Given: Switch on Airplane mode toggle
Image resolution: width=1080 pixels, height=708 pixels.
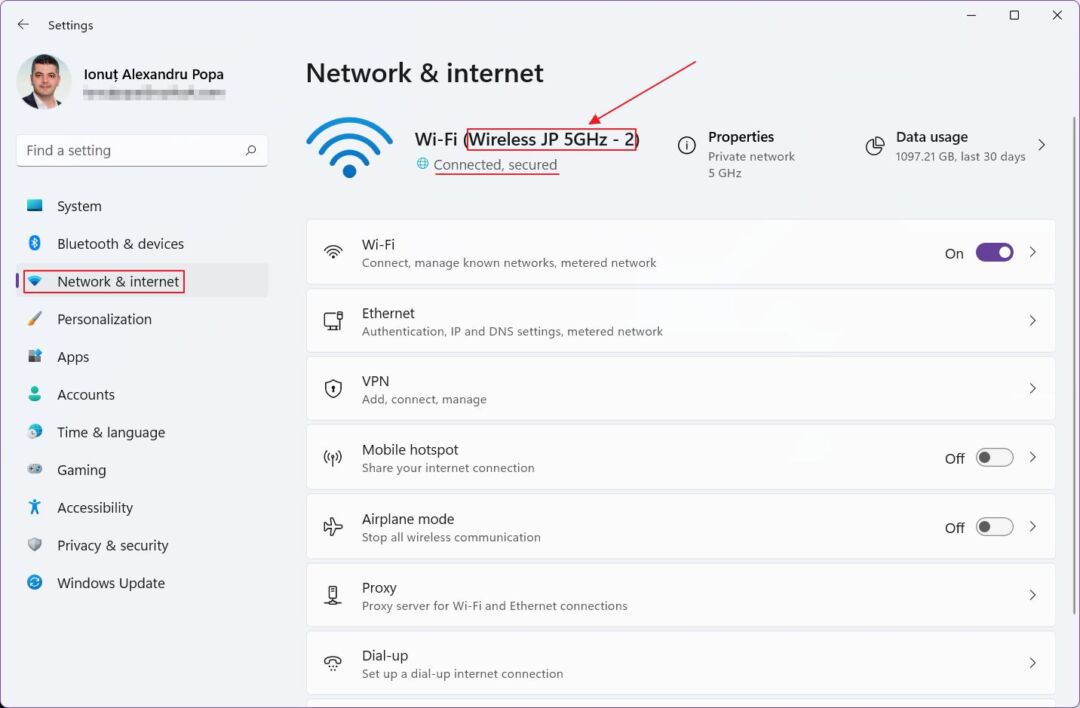Looking at the screenshot, I should pos(995,527).
